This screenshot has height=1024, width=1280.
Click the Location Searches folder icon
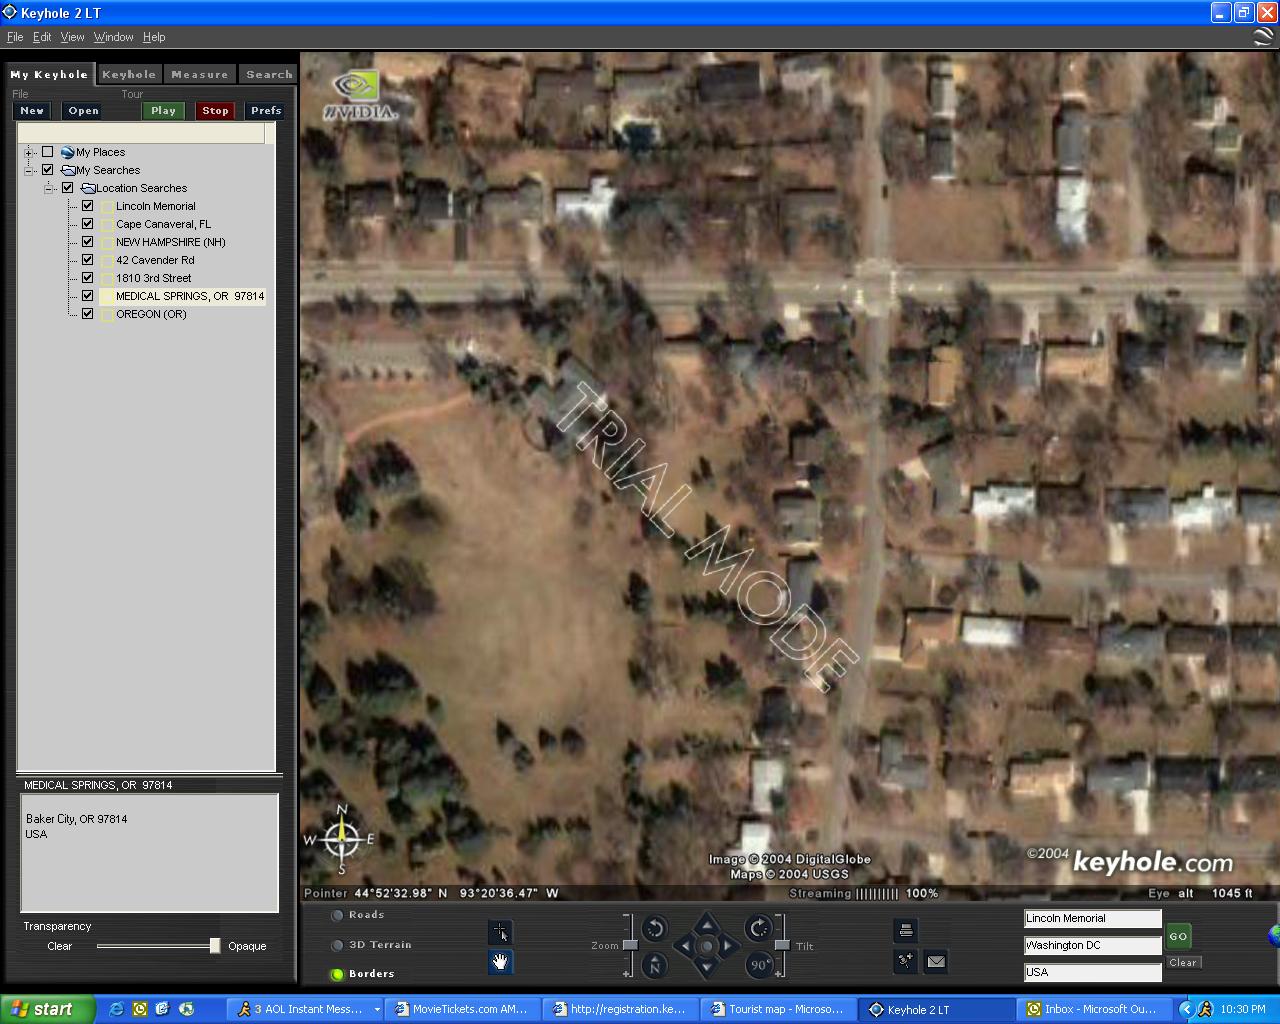pyautogui.click(x=88, y=188)
